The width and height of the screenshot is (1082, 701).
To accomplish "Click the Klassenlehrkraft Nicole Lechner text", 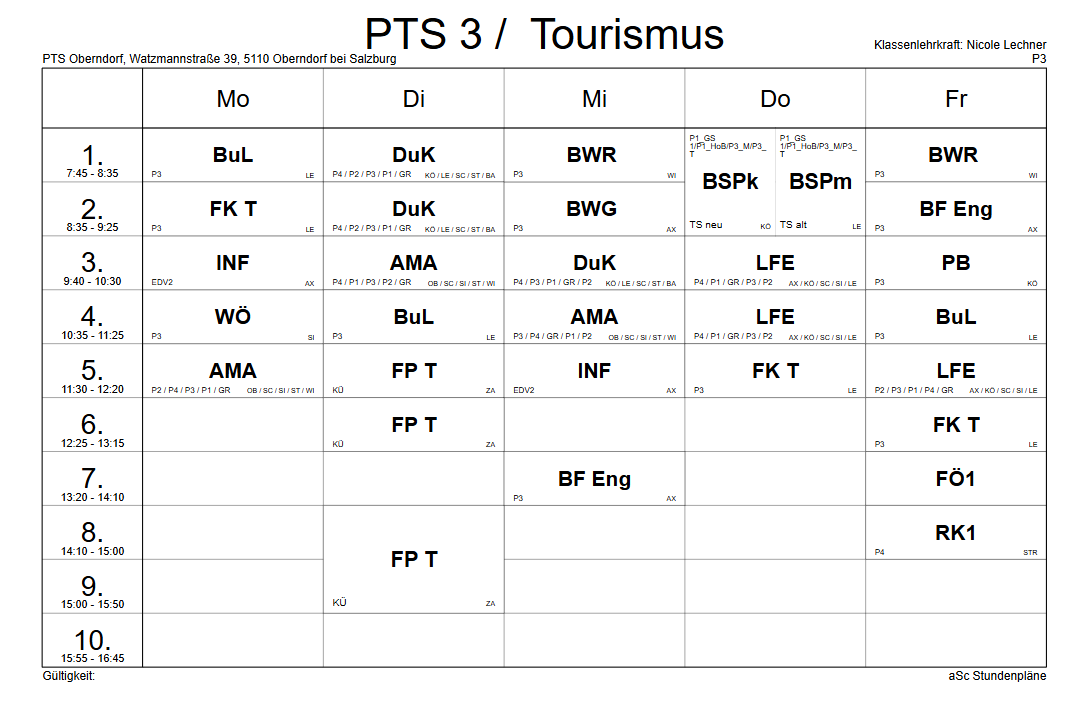I will (960, 45).
